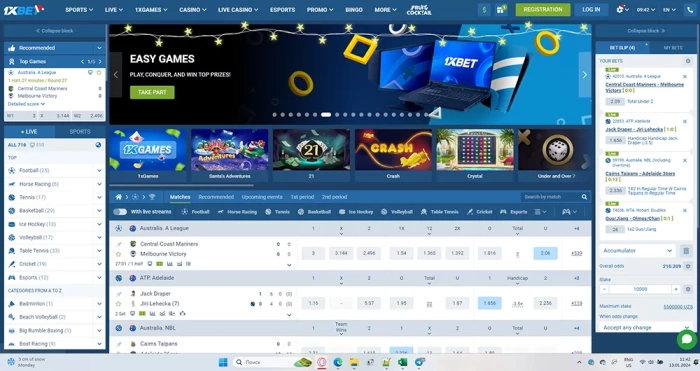Open live chat bubble
Viewport: 700px width, 371px height.
687,339
